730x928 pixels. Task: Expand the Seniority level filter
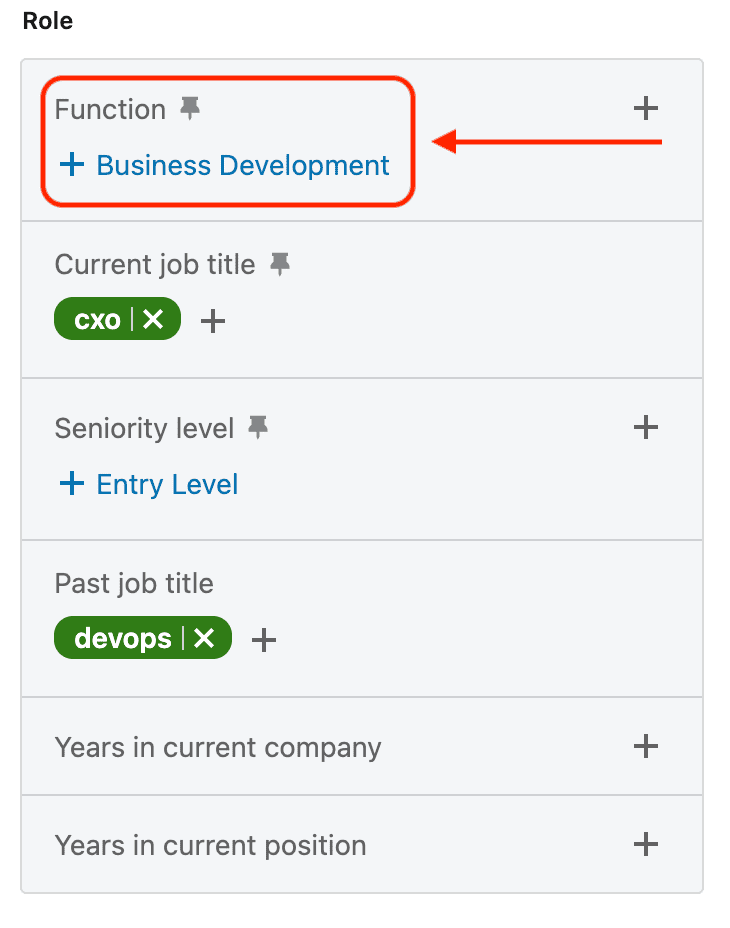pyautogui.click(x=646, y=428)
